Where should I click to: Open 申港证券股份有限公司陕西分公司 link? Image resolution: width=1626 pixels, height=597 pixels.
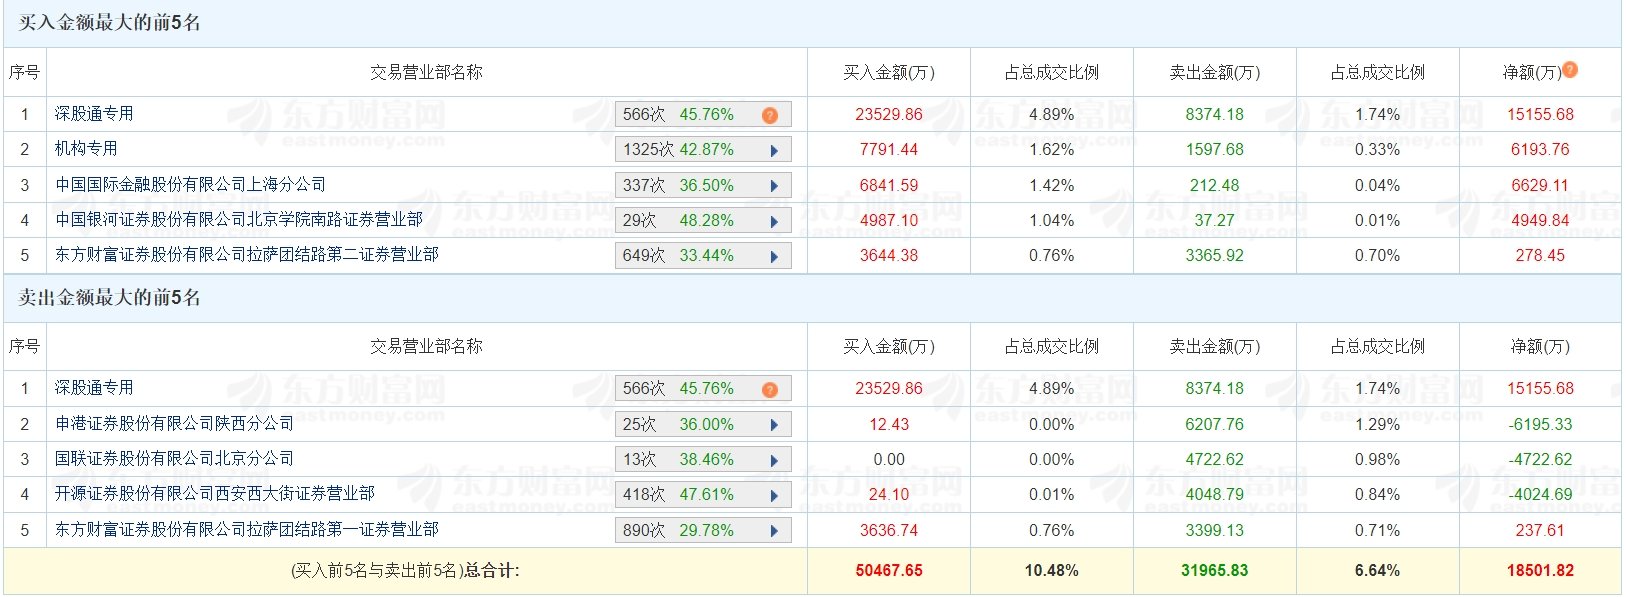pos(174,423)
